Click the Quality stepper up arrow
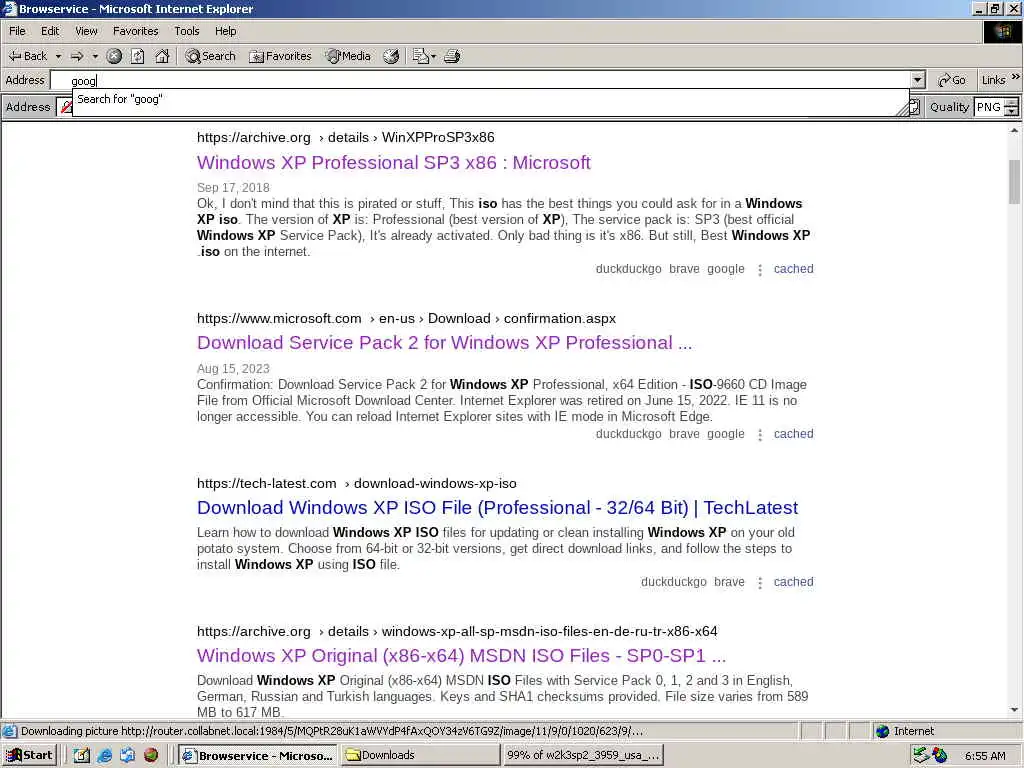This screenshot has height=768, width=1024. [x=1012, y=103]
